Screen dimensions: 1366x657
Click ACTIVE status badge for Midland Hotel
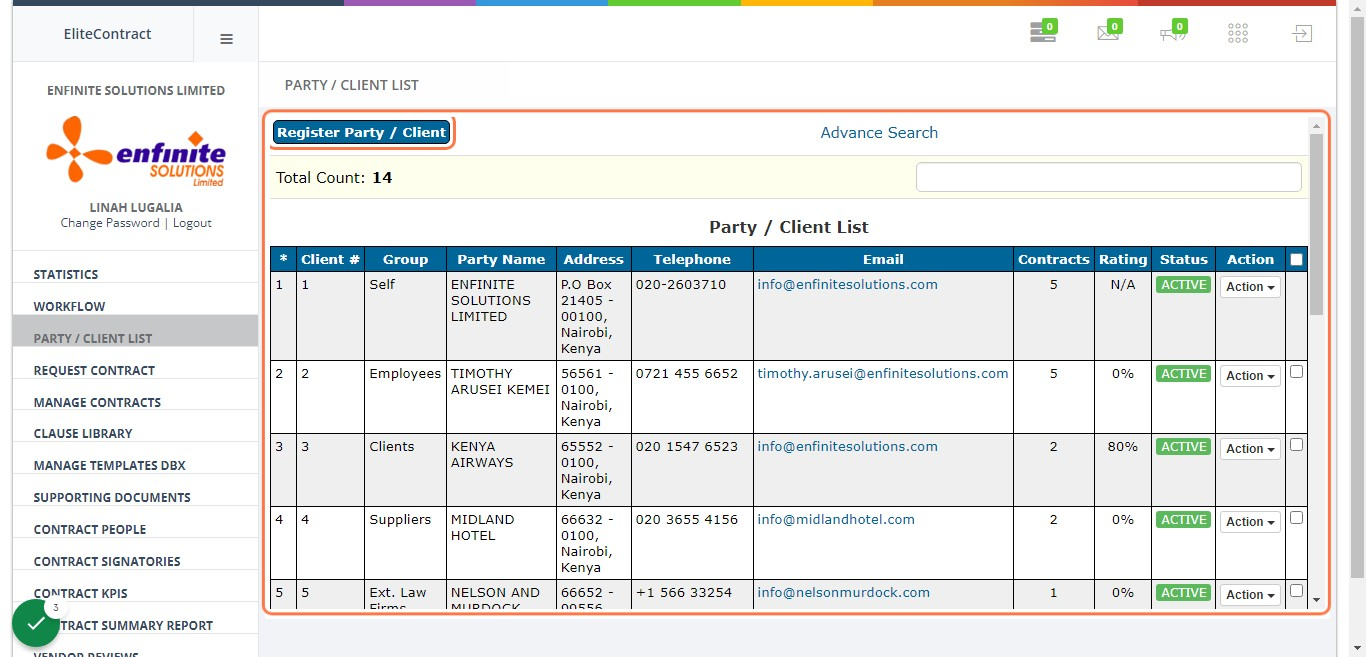(1183, 520)
